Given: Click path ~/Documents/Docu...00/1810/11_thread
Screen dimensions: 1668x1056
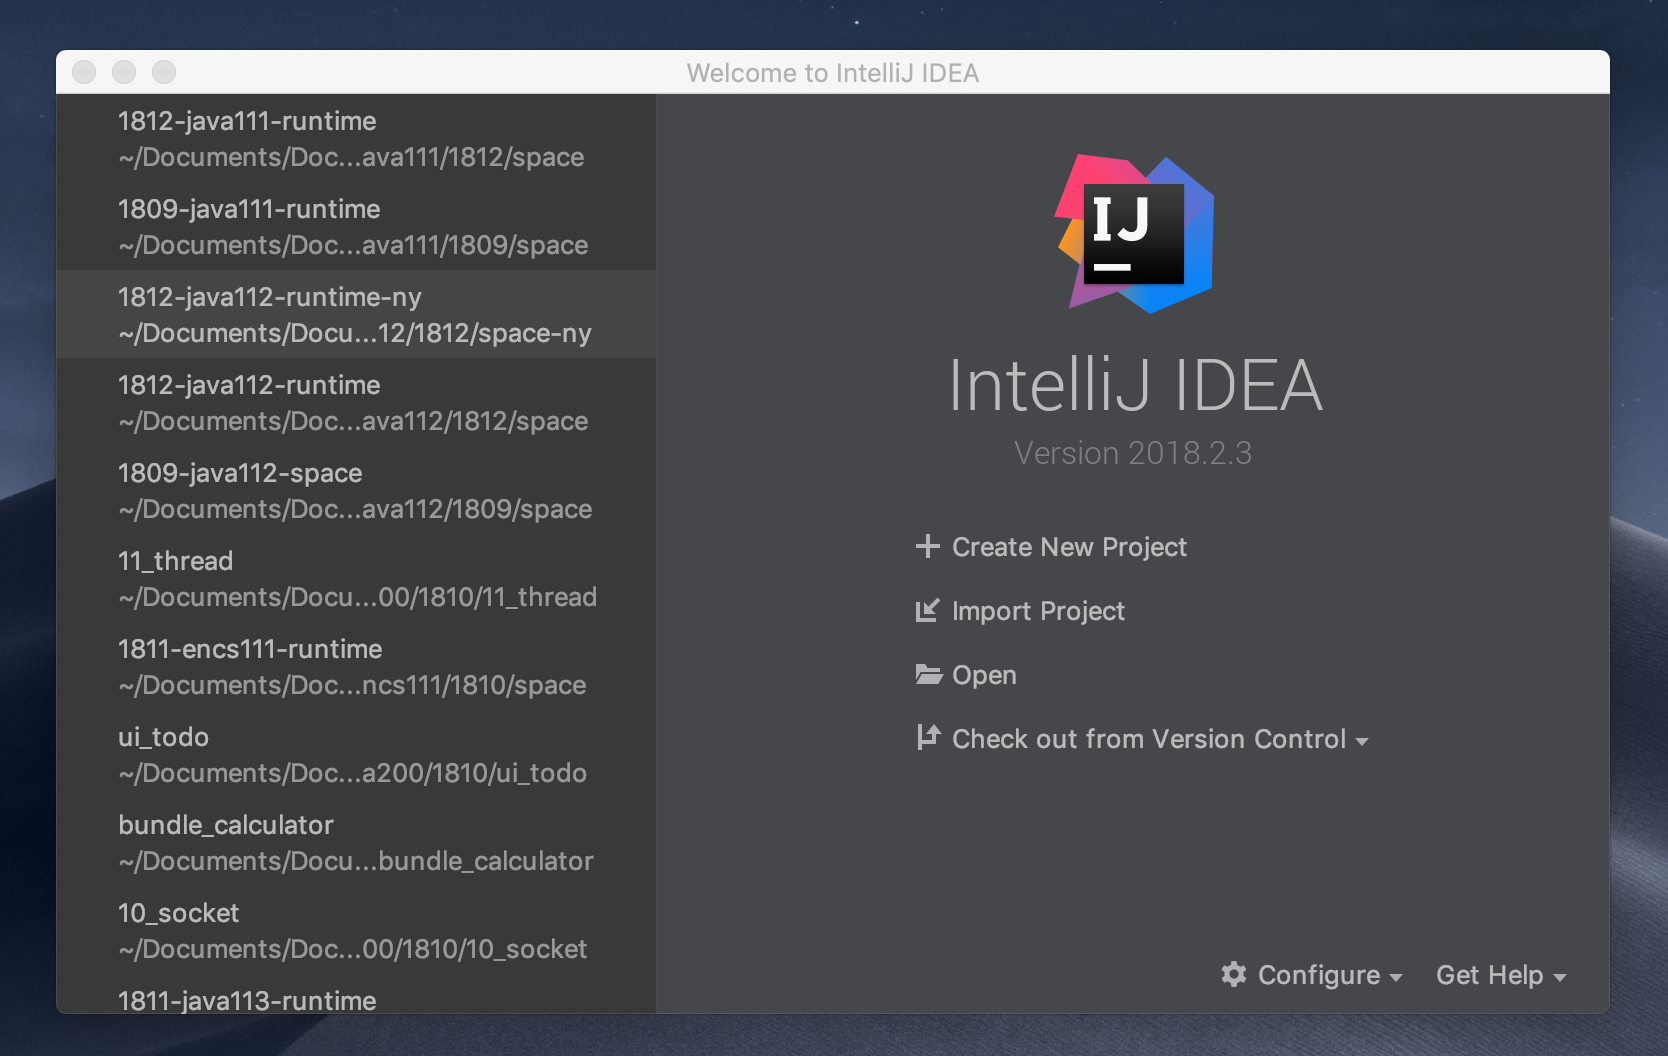Looking at the screenshot, I should click(357, 597).
